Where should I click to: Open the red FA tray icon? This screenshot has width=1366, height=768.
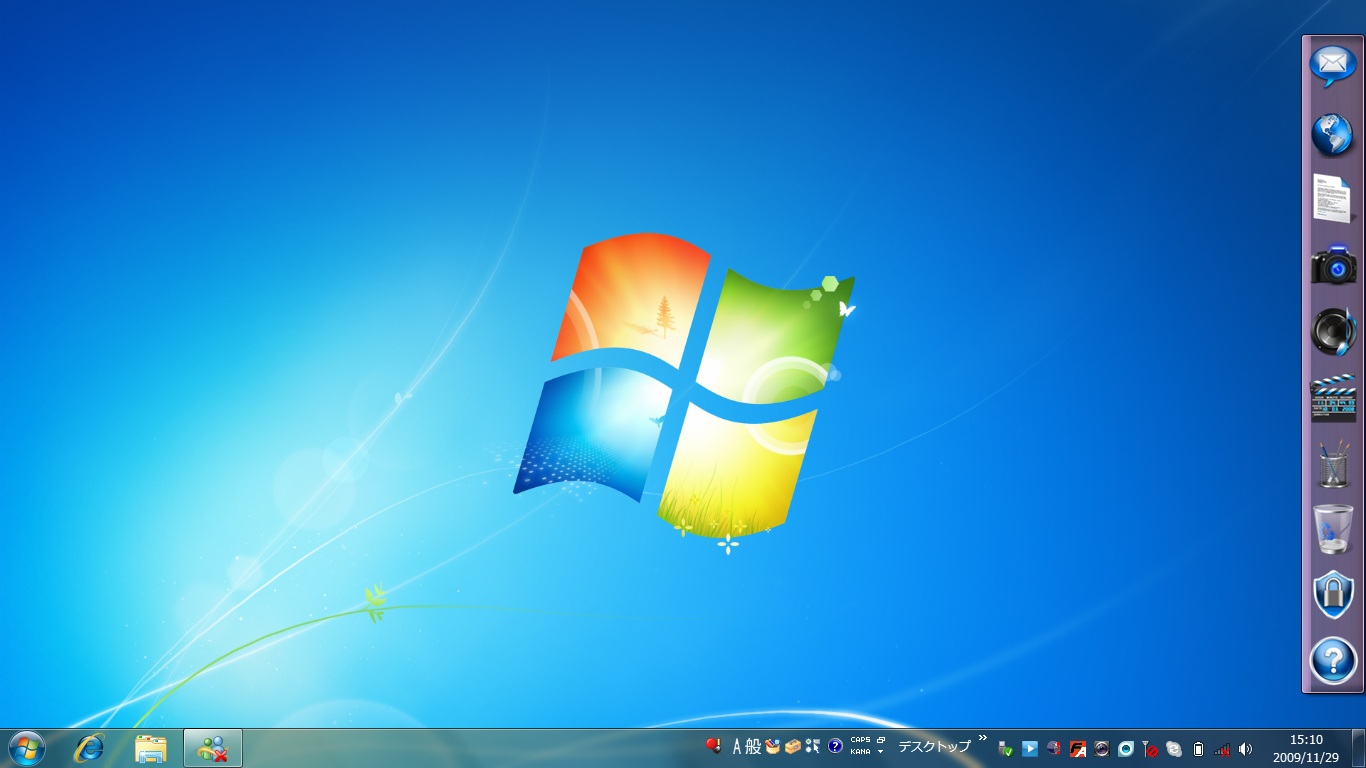1078,748
